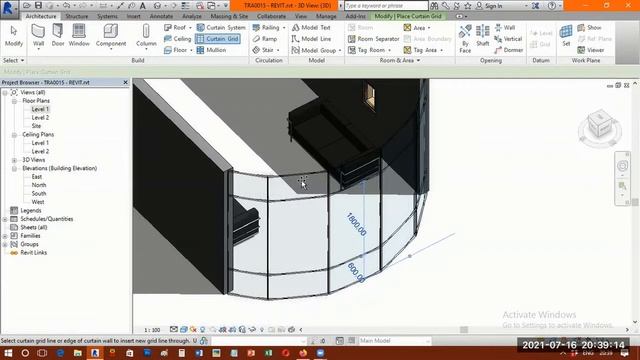Screen dimensions: 640x360
Task: Open the Structure ribbon tab
Action: point(77,16)
